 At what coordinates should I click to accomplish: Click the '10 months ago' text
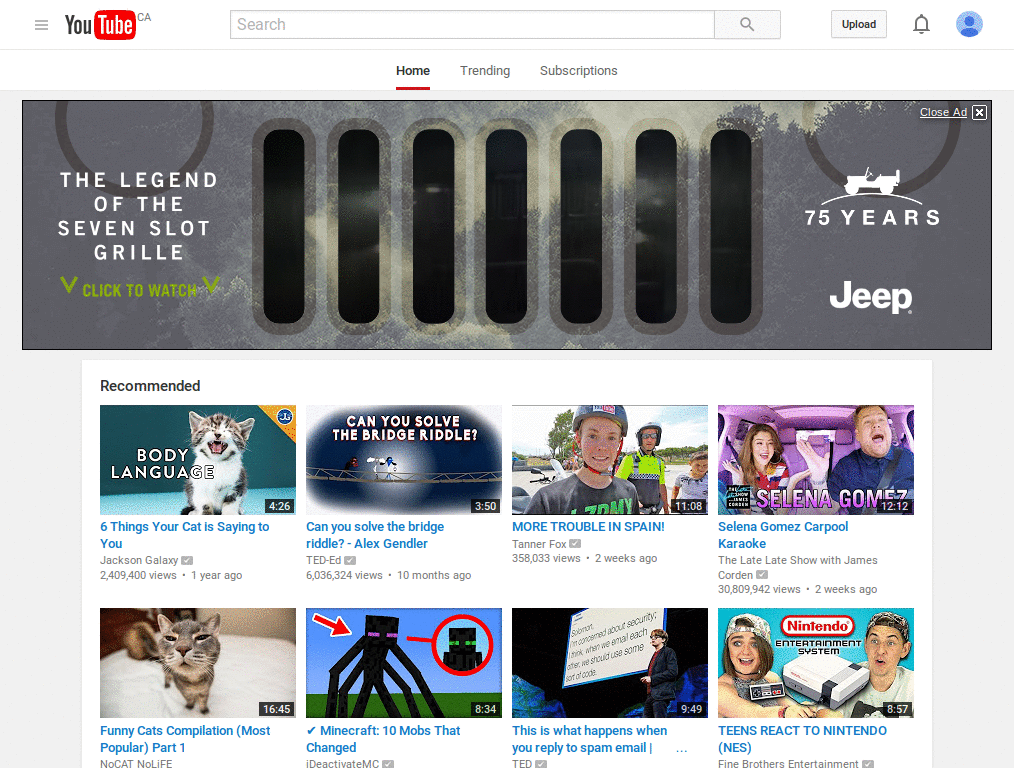pyautogui.click(x=434, y=575)
